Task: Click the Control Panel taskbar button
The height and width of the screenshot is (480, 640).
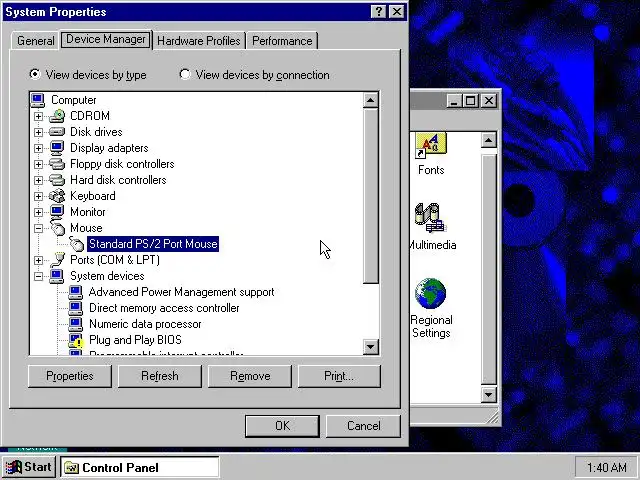Action: [140, 467]
